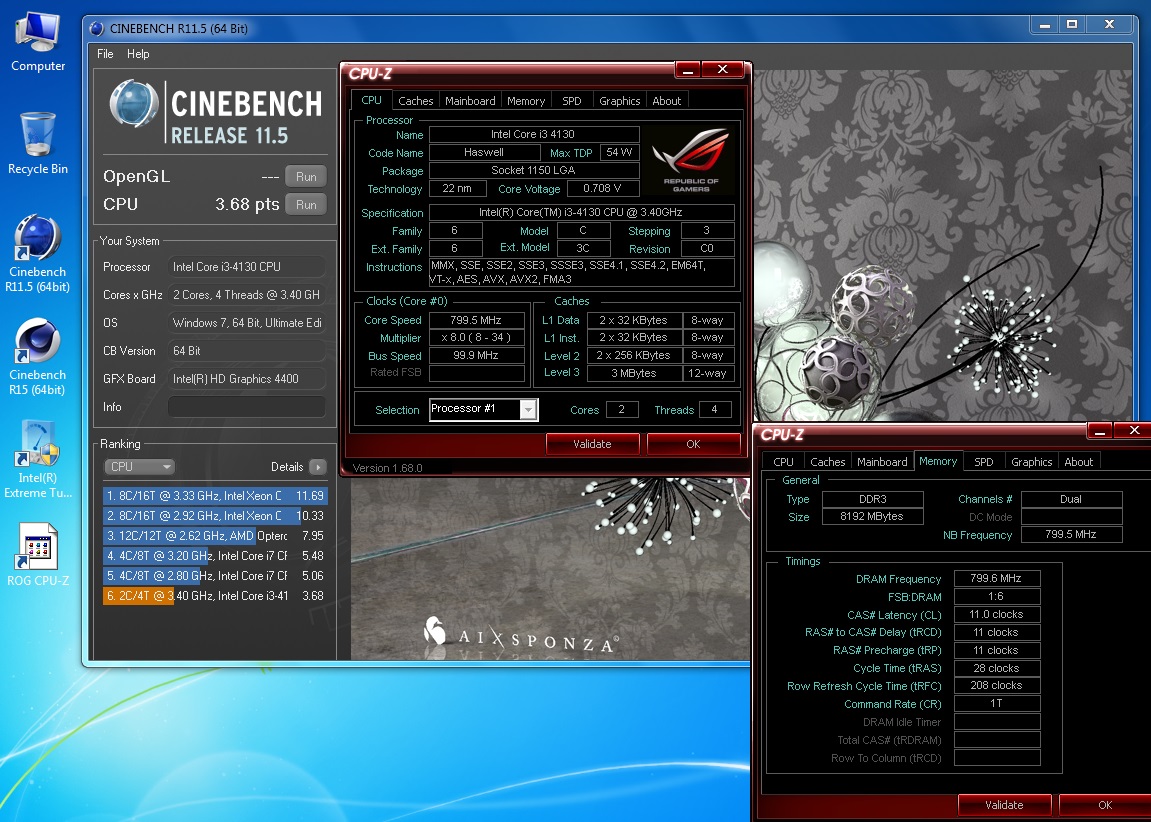Viewport: 1151px width, 822px height.
Task: Click the DRAM Frequency 799.6 MHz value
Action: click(997, 578)
